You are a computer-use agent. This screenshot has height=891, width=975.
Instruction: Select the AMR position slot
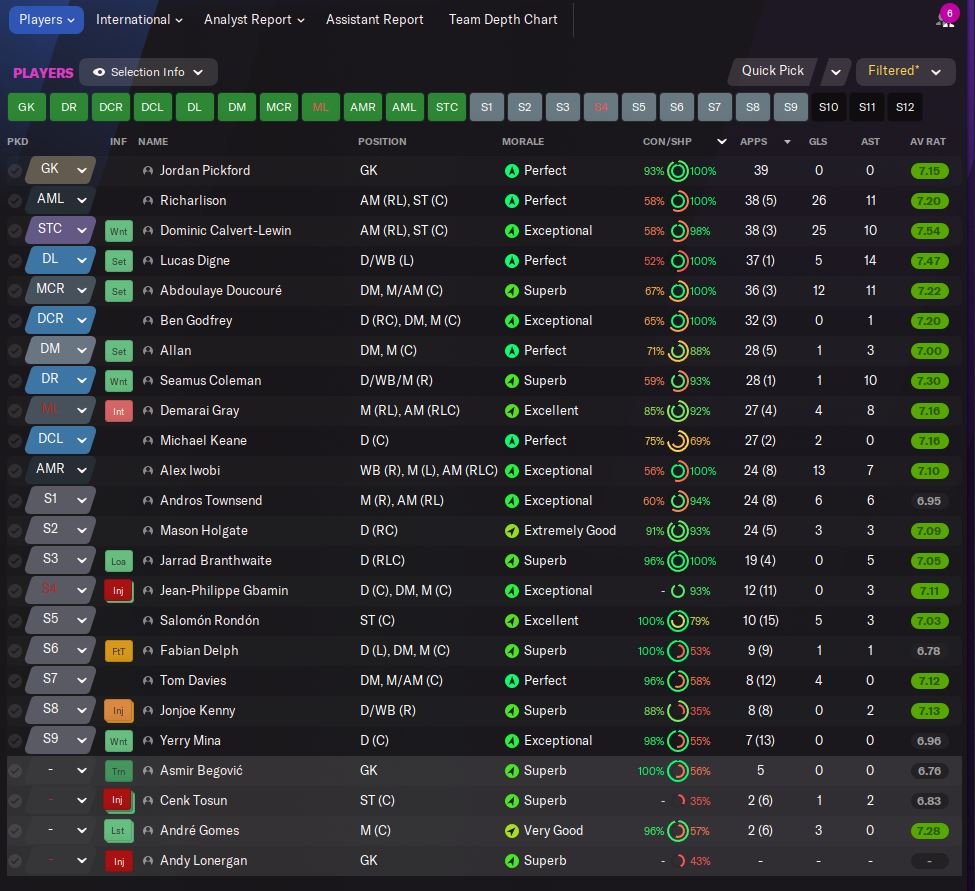click(363, 107)
